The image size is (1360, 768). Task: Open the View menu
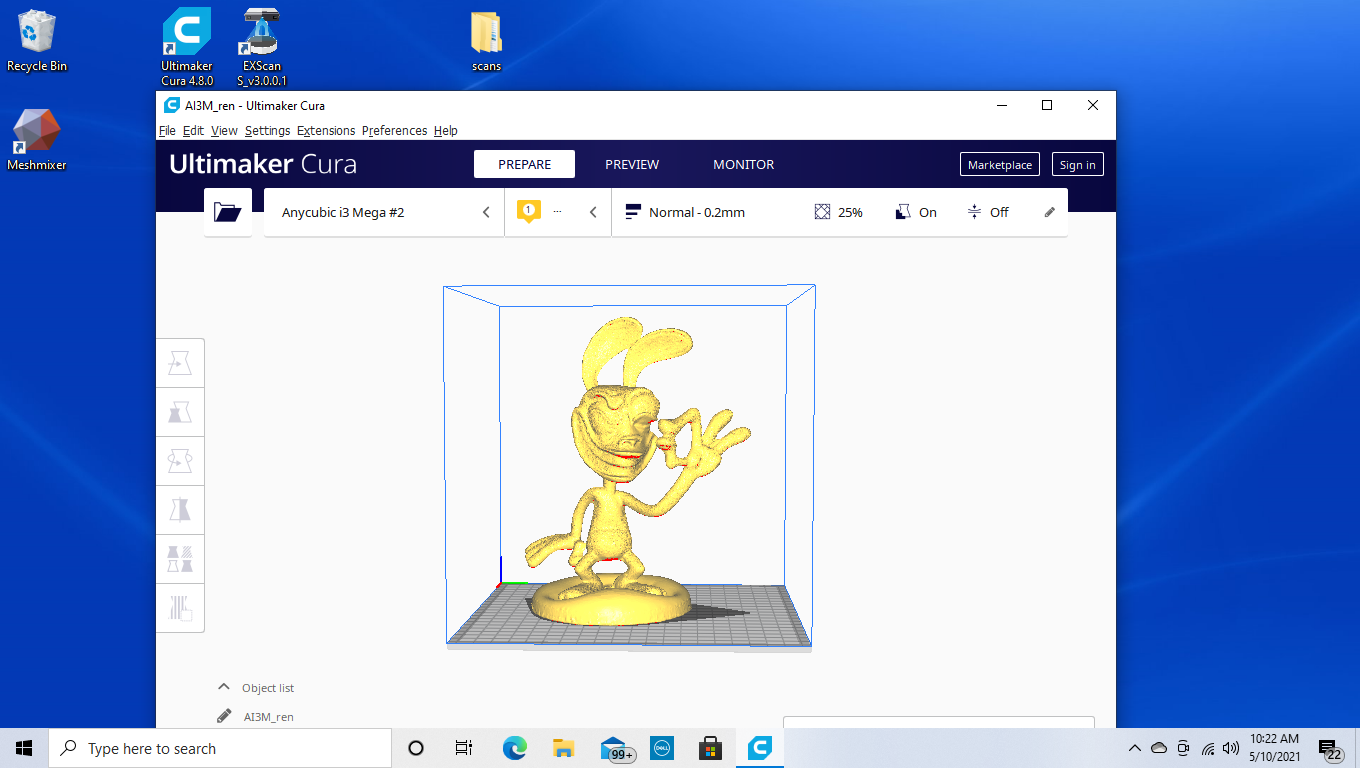224,130
